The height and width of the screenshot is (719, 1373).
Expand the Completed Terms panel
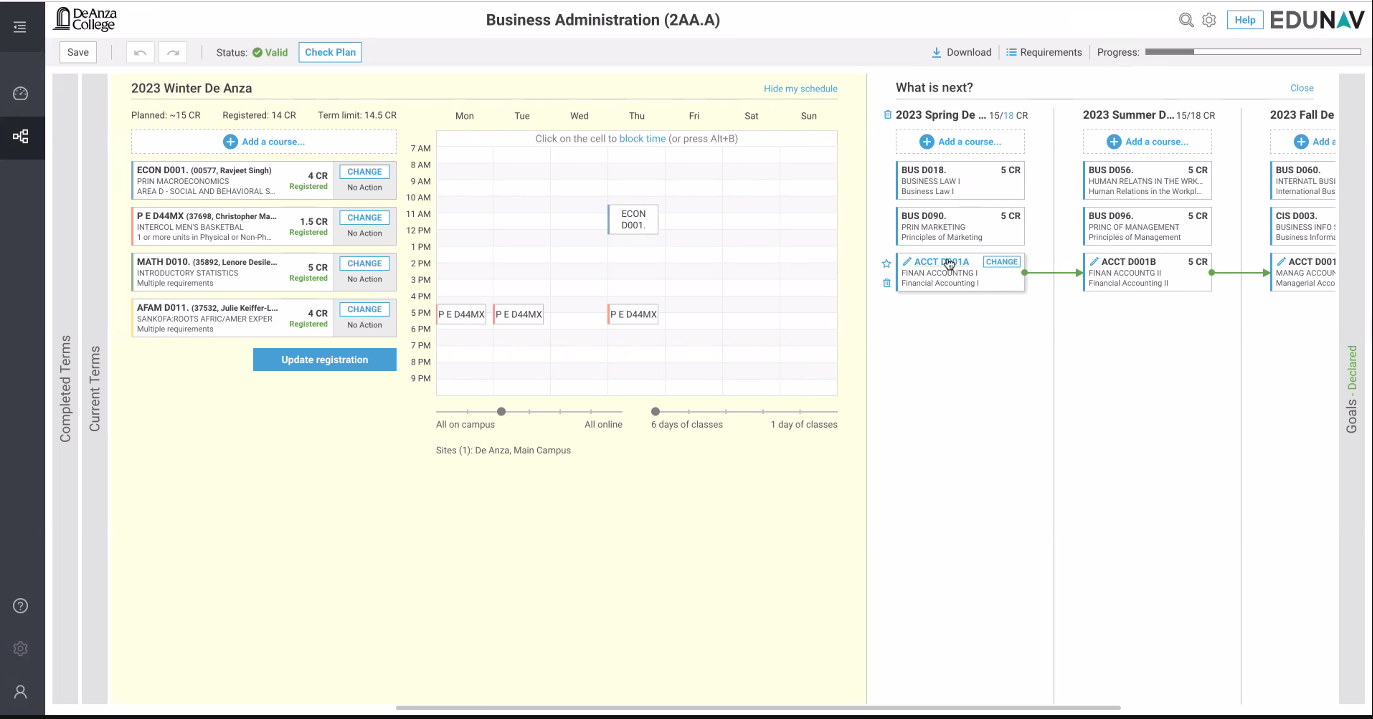click(x=65, y=389)
